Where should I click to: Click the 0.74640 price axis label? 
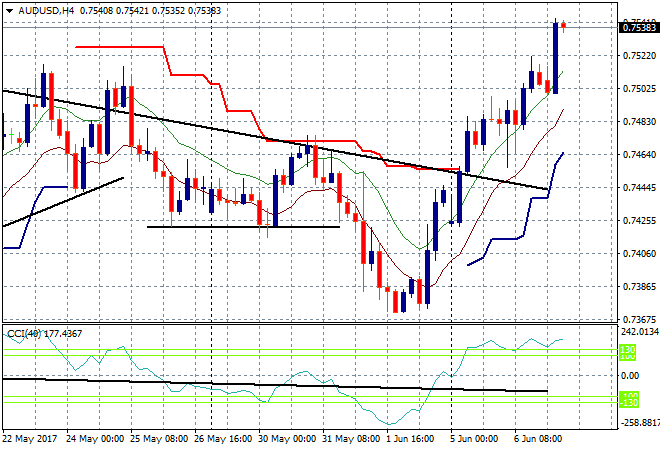(639, 154)
